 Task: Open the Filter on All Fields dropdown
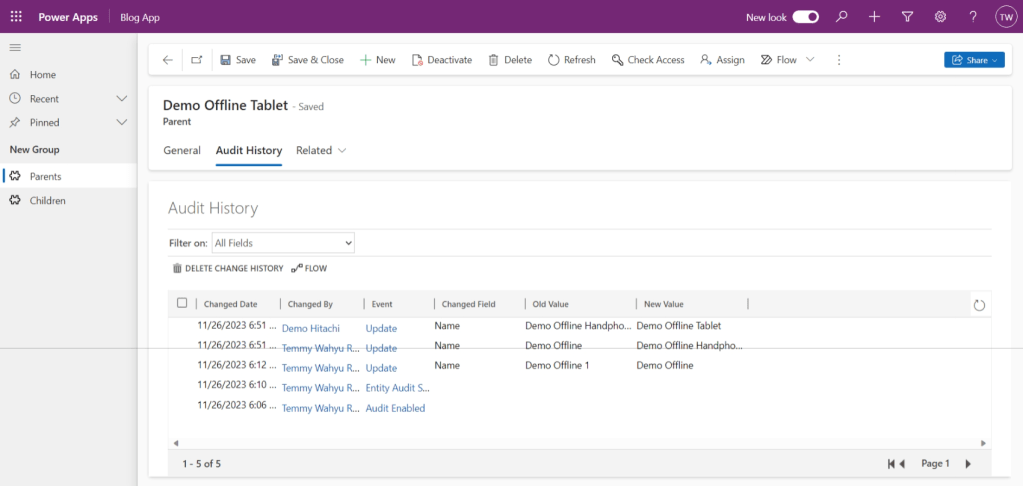click(x=283, y=243)
